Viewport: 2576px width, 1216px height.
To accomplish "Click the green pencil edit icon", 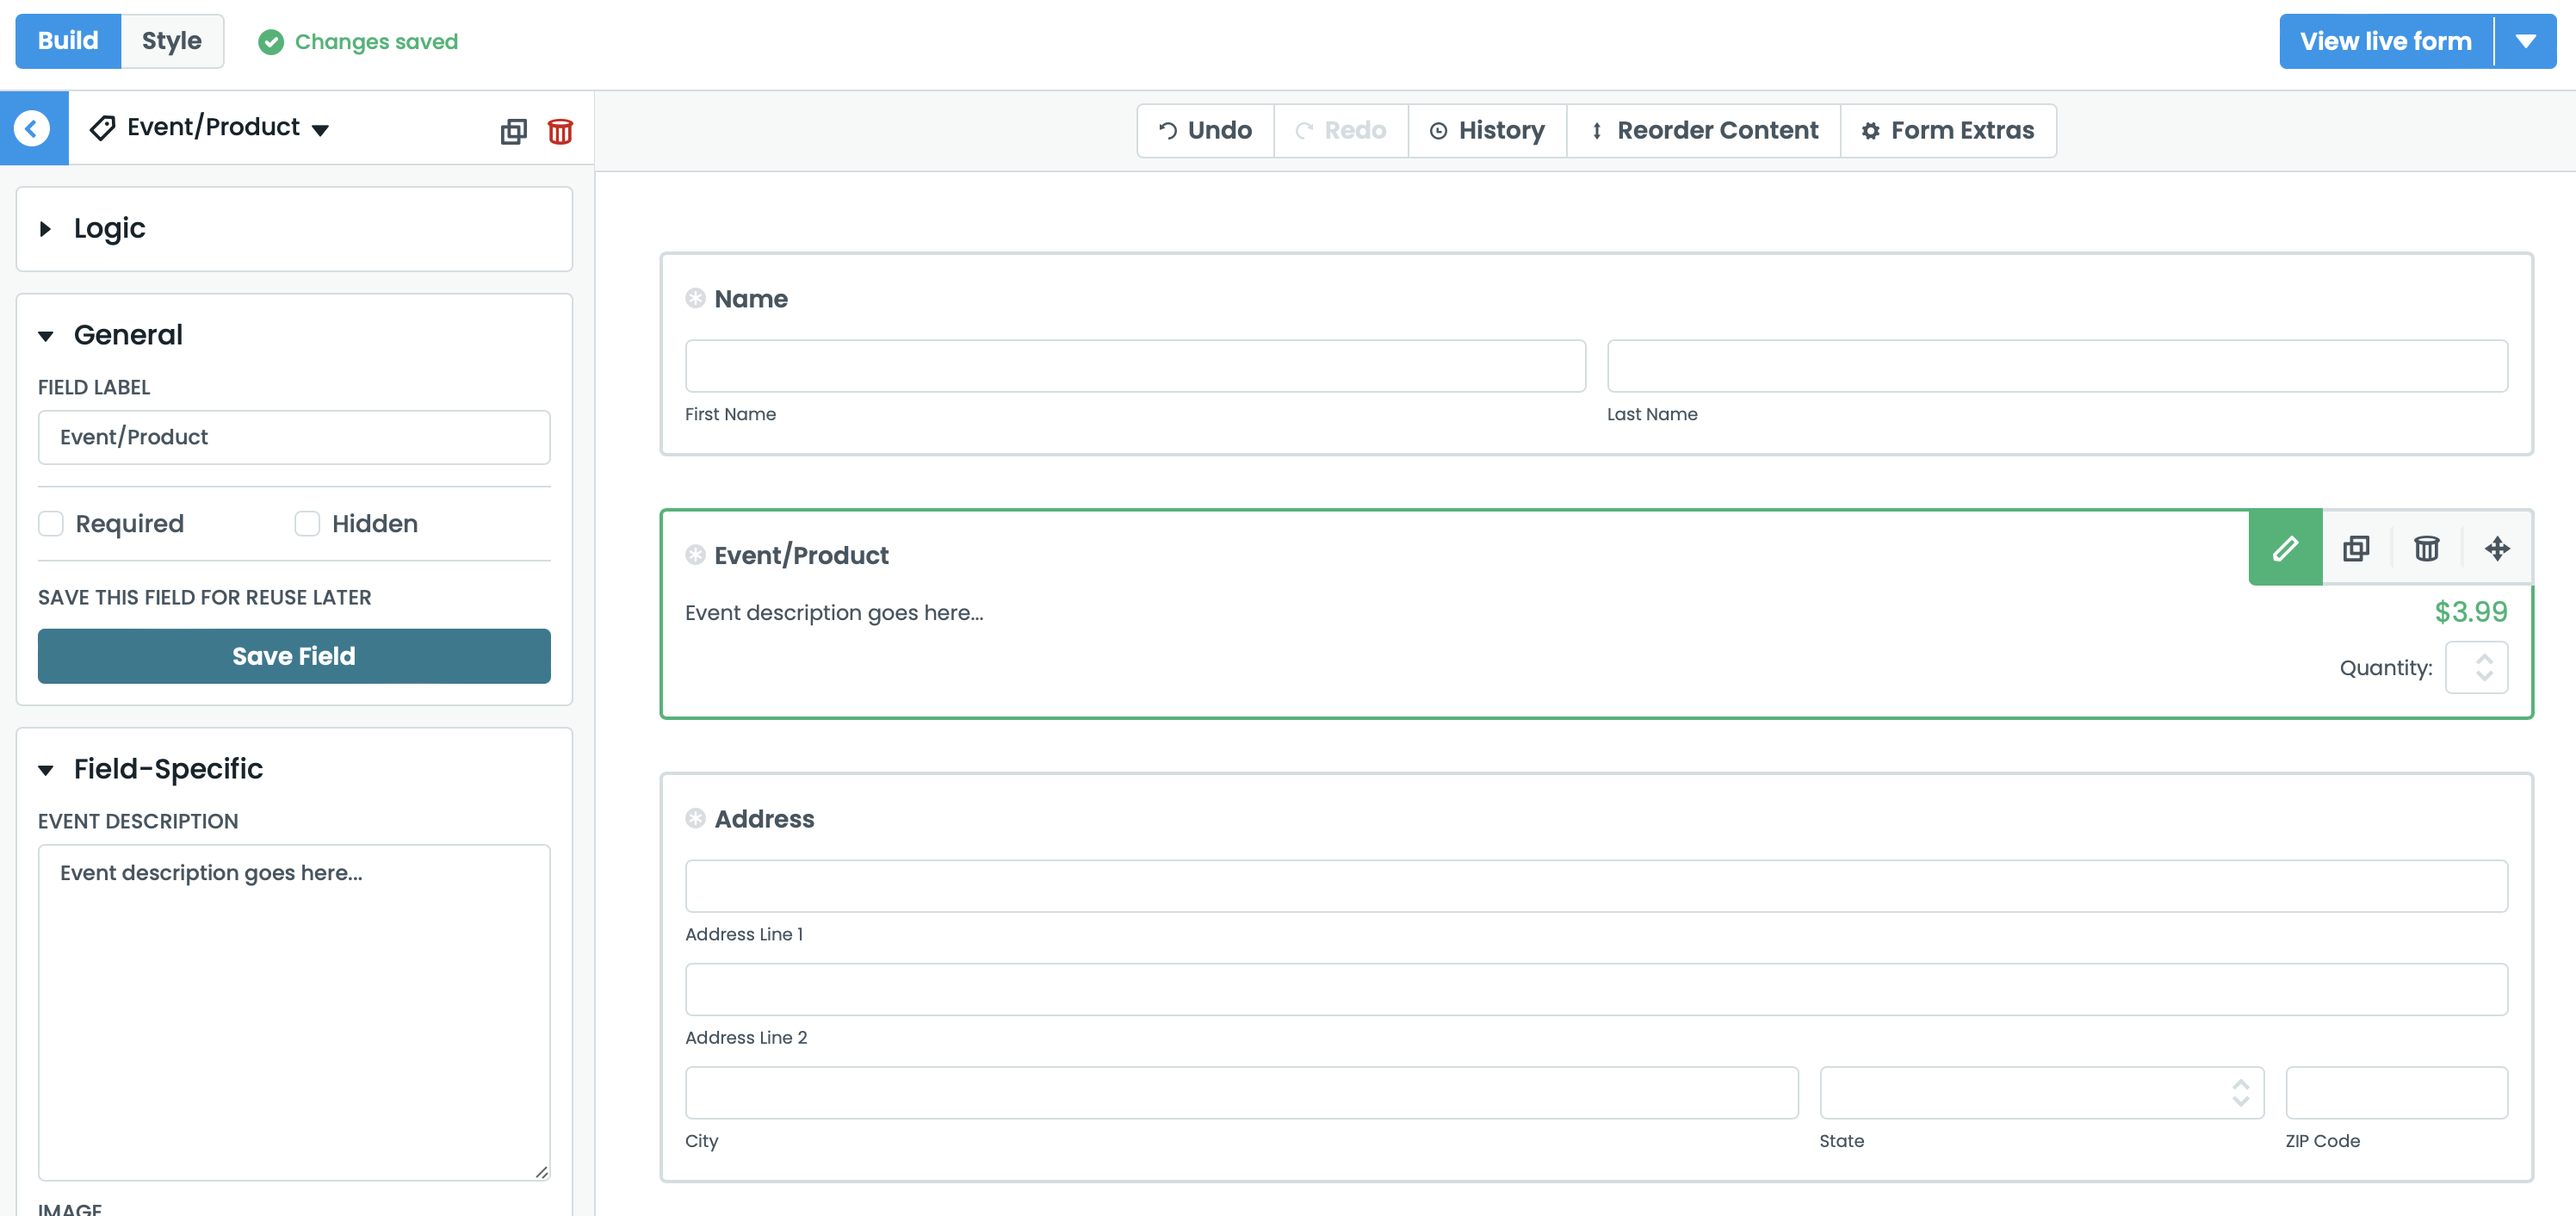I will tap(2285, 548).
